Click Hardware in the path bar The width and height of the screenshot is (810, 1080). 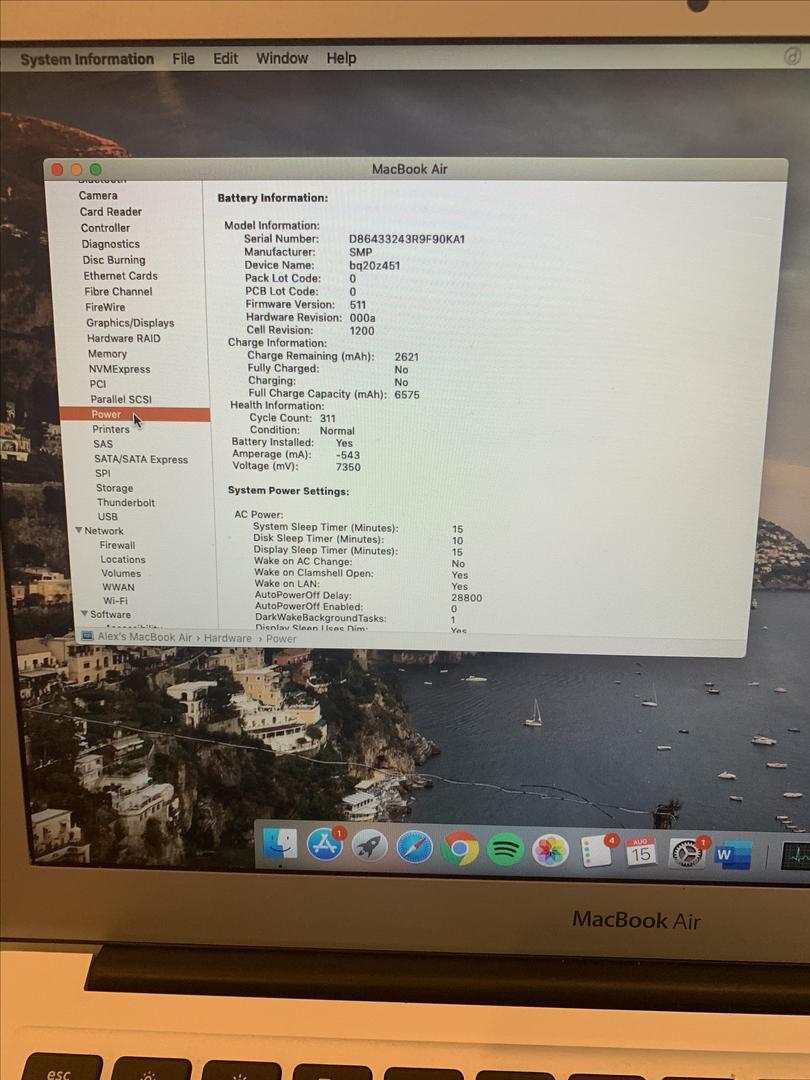228,638
